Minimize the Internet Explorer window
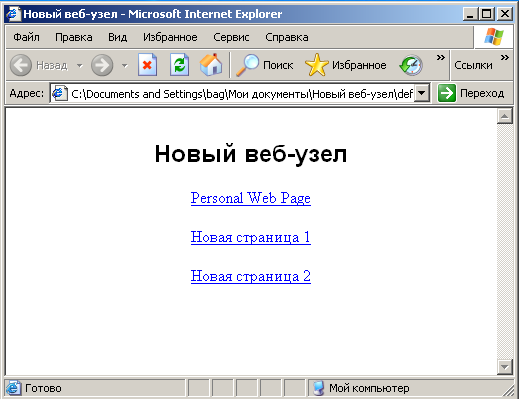Screen dimensions: 519x399 [470, 14]
